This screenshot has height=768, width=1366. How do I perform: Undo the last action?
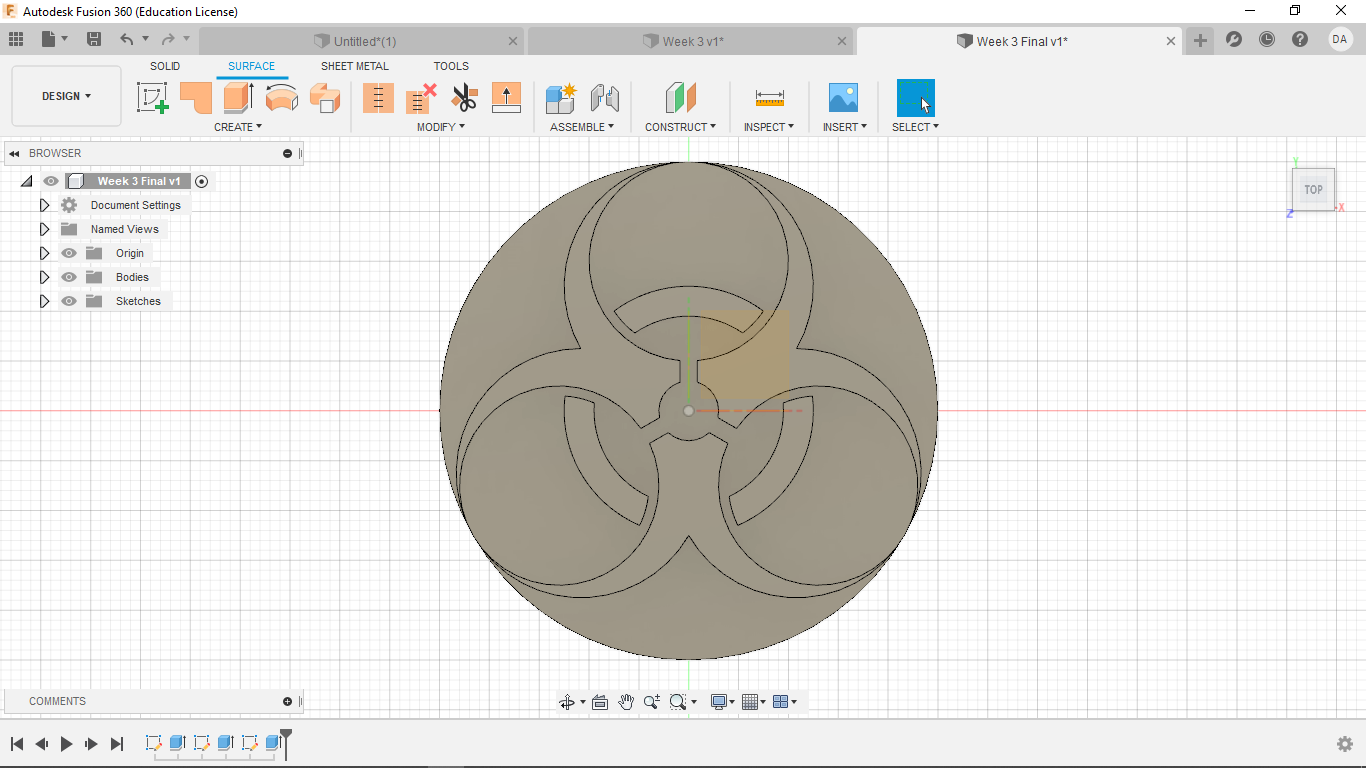[x=126, y=39]
